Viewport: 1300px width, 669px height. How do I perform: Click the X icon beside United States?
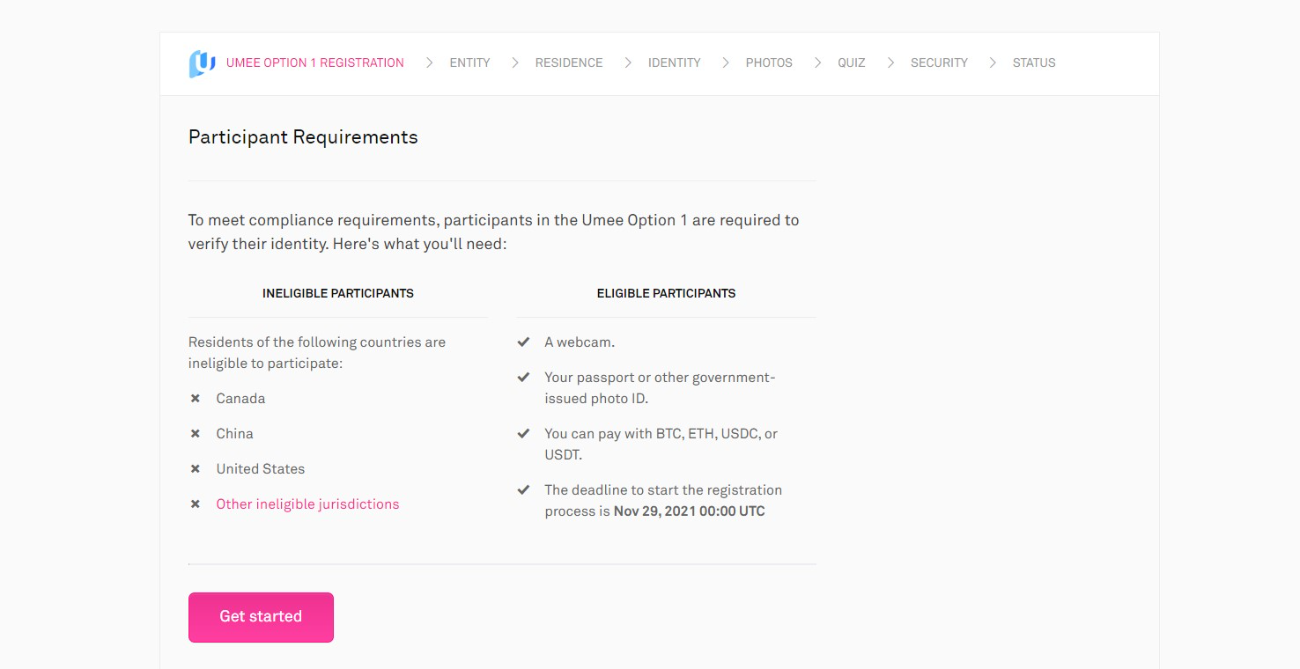click(195, 469)
